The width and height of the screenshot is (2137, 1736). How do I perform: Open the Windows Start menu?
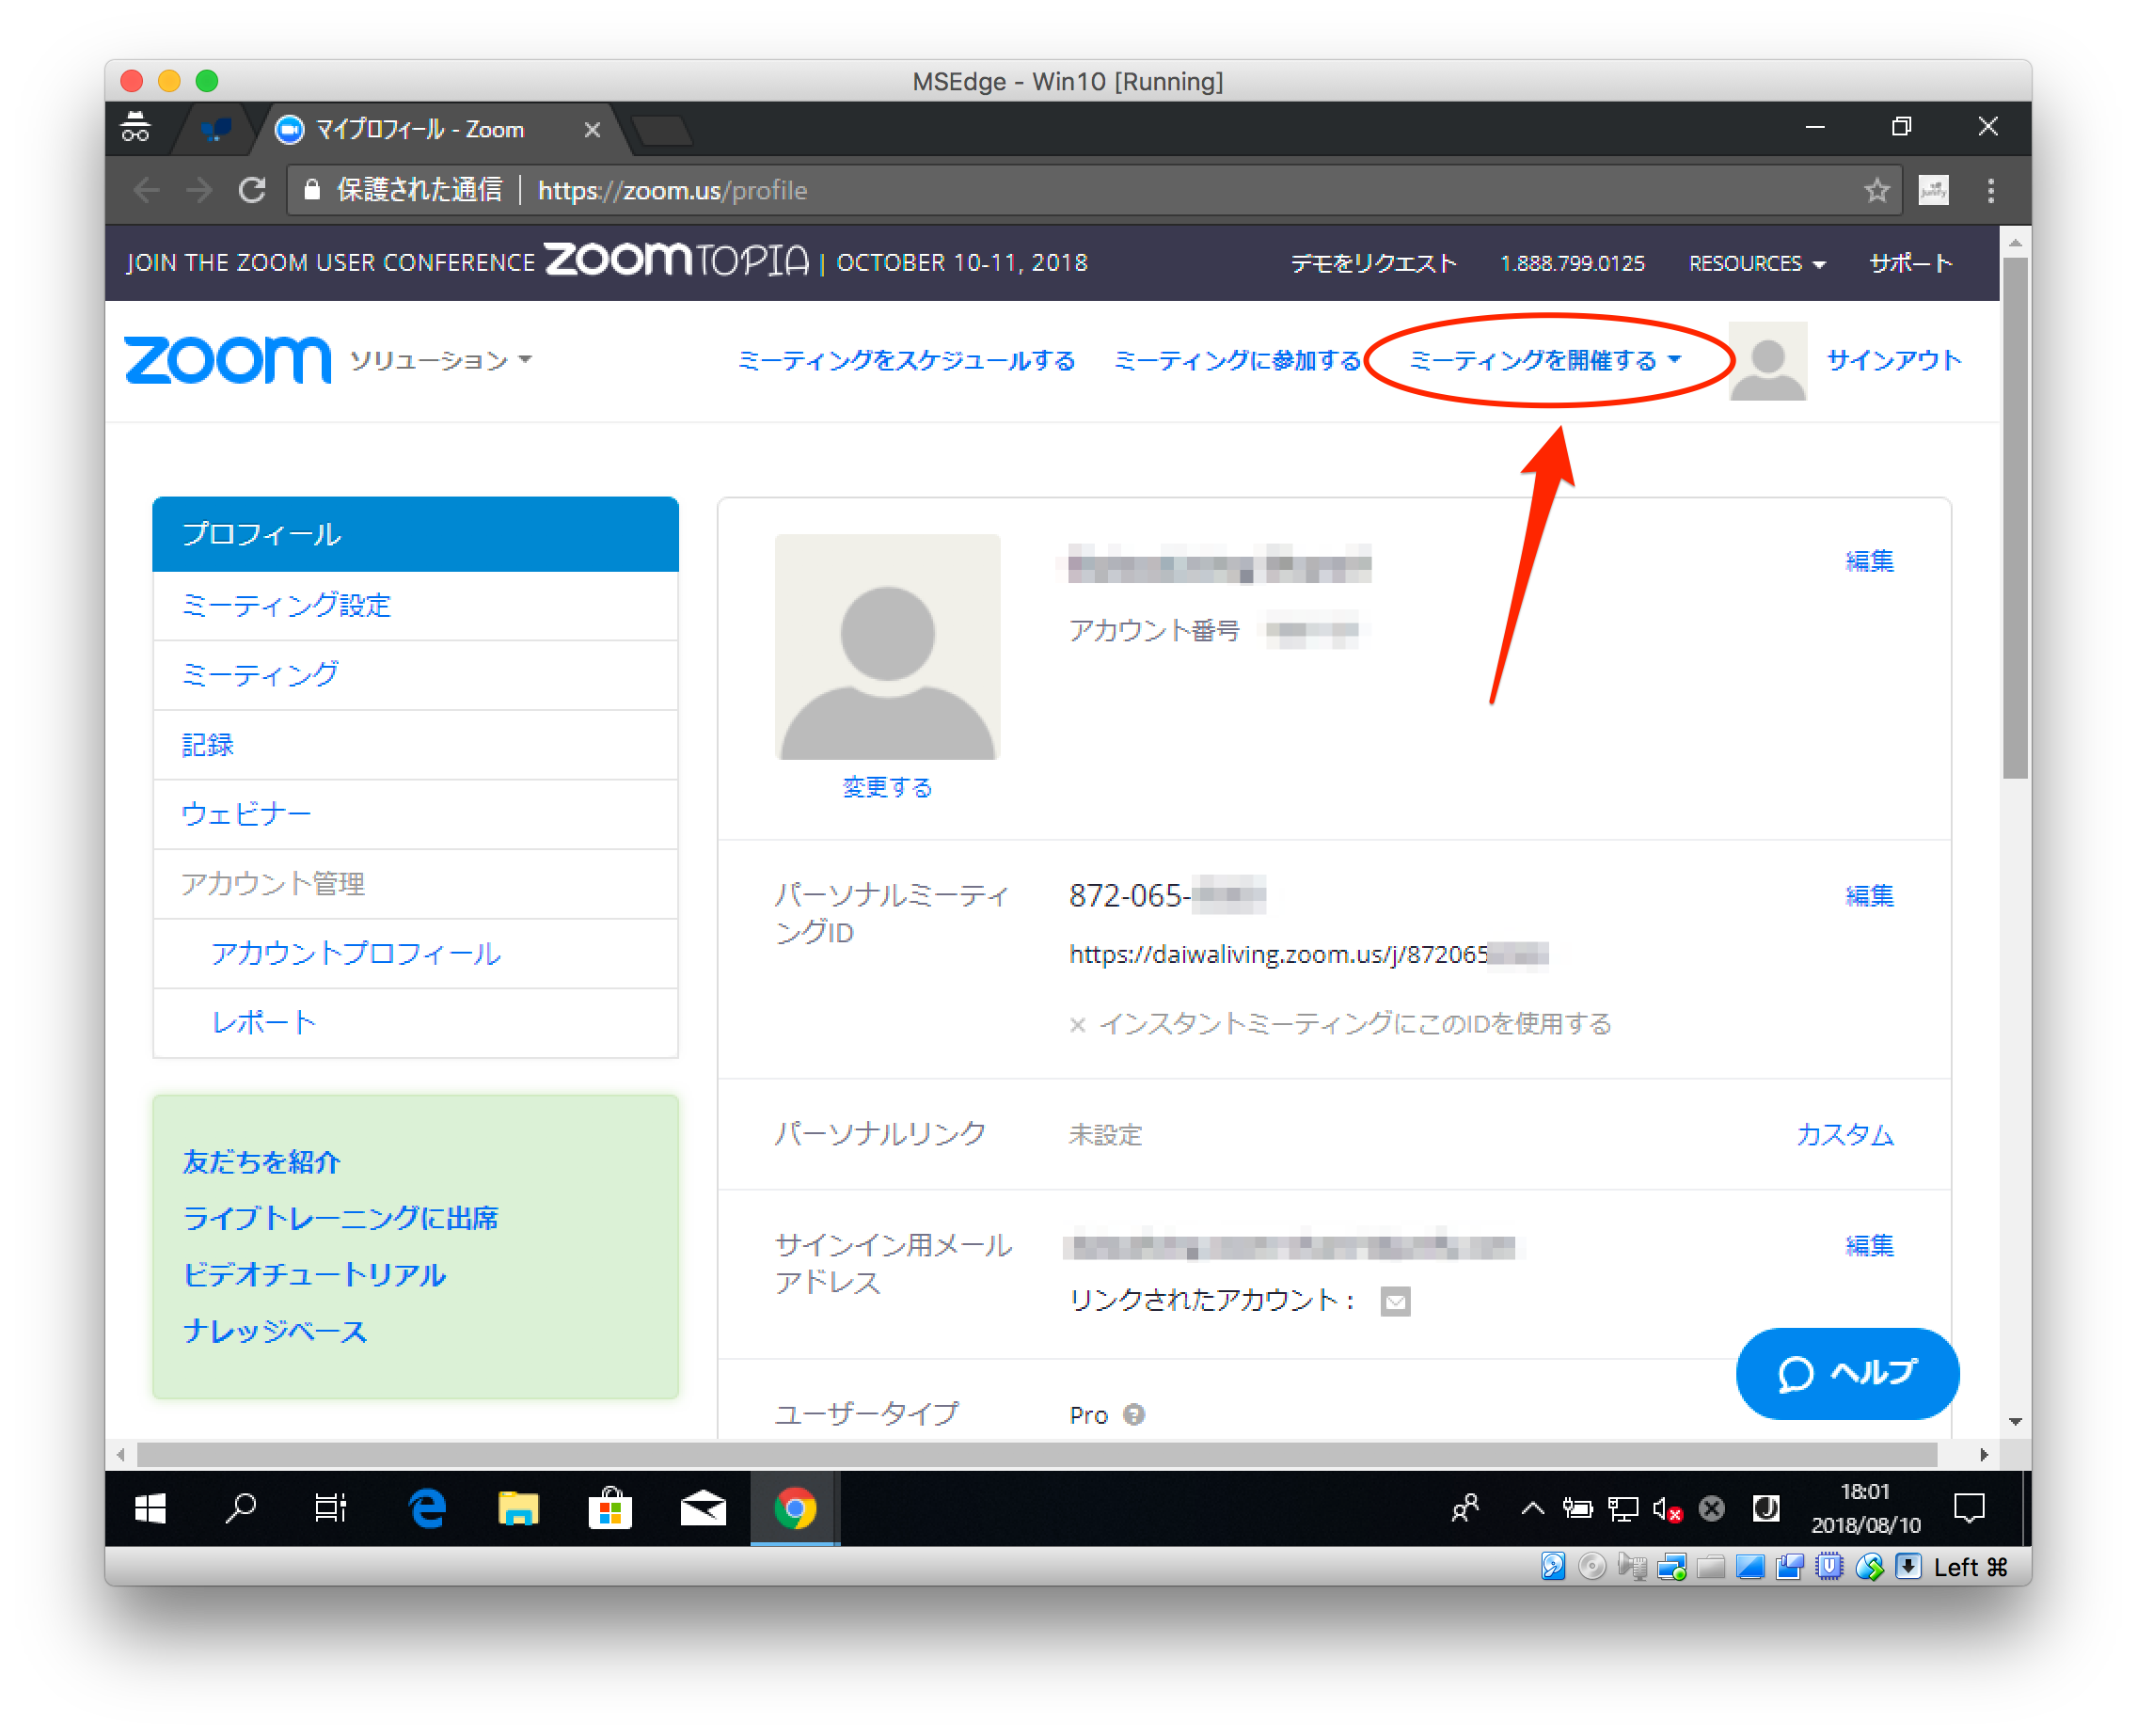coord(149,1508)
